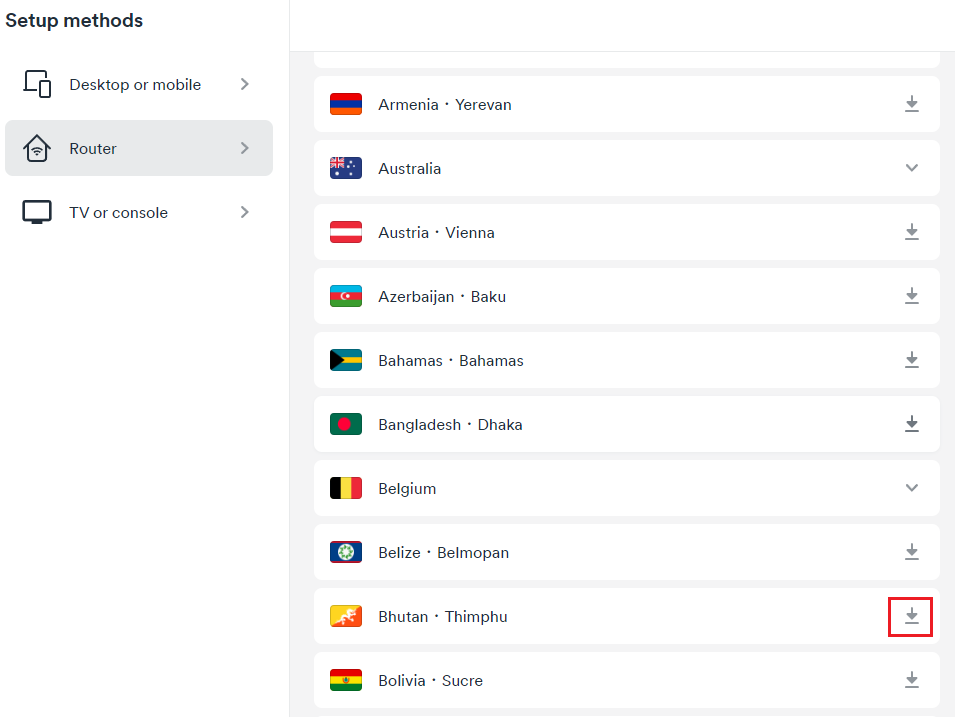955x717 pixels.
Task: Click the TV monitor icon in sidebar
Action: (x=37, y=212)
